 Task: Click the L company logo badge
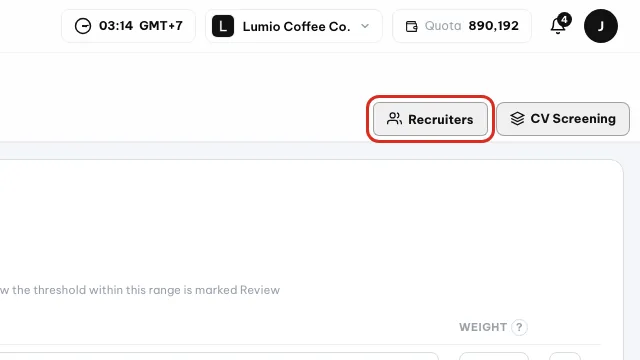[x=223, y=26]
